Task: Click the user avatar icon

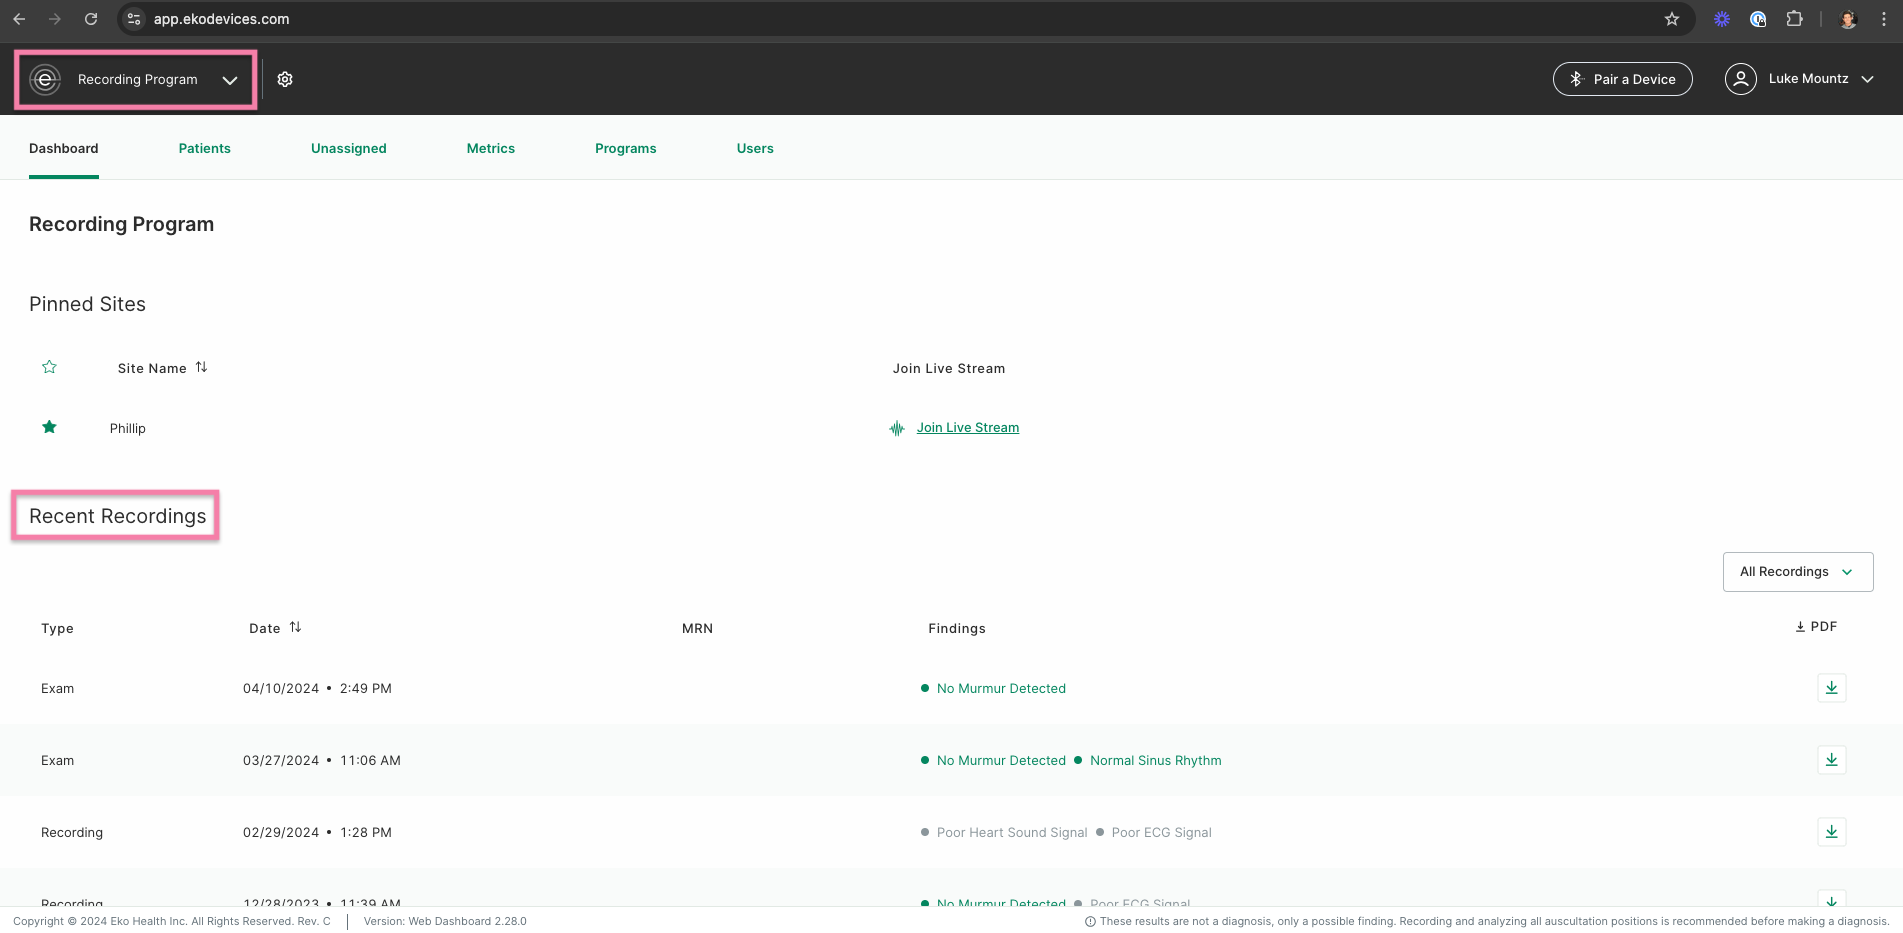Action: coord(1741,79)
